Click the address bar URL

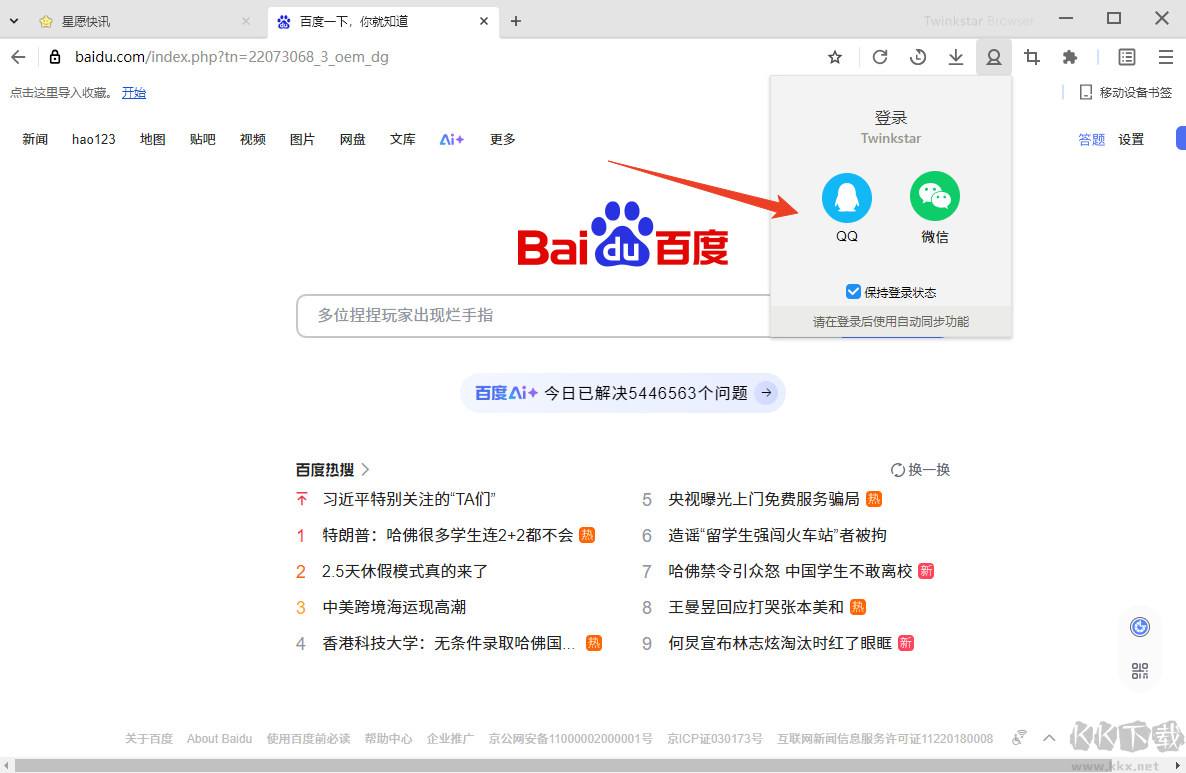pyautogui.click(x=231, y=57)
